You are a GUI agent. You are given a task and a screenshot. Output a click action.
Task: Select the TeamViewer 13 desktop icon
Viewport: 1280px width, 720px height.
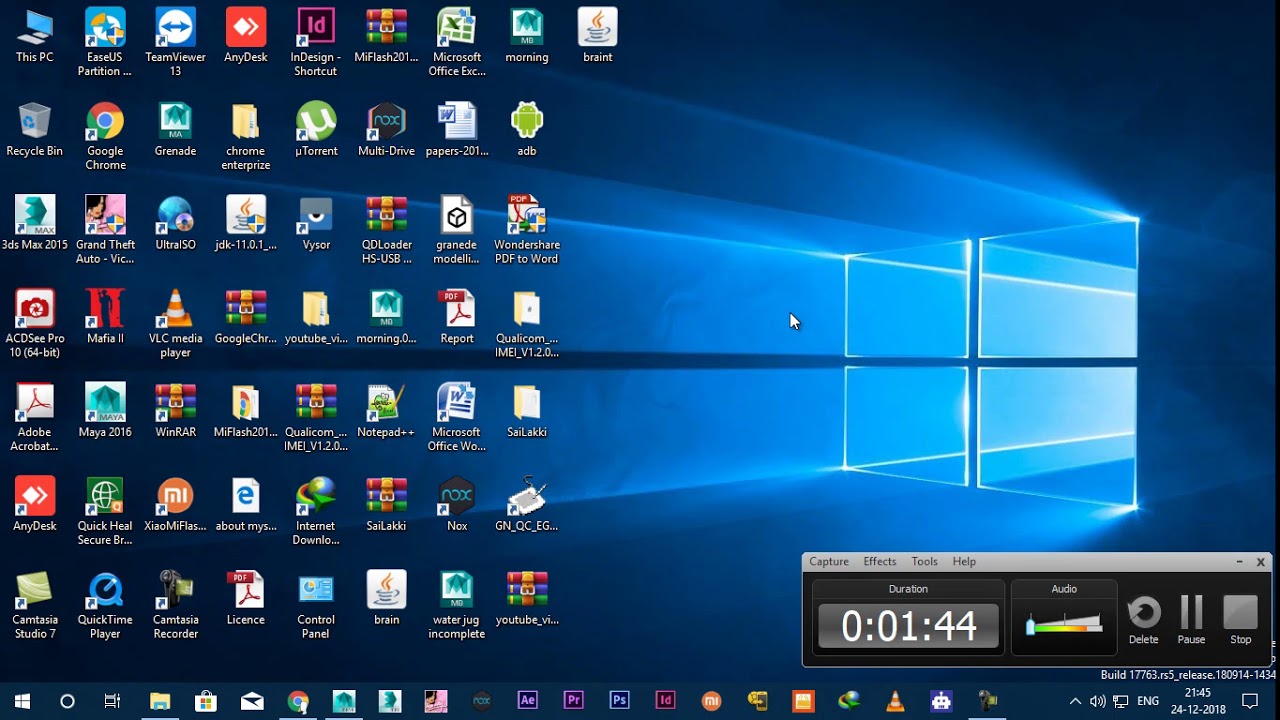pyautogui.click(x=175, y=42)
